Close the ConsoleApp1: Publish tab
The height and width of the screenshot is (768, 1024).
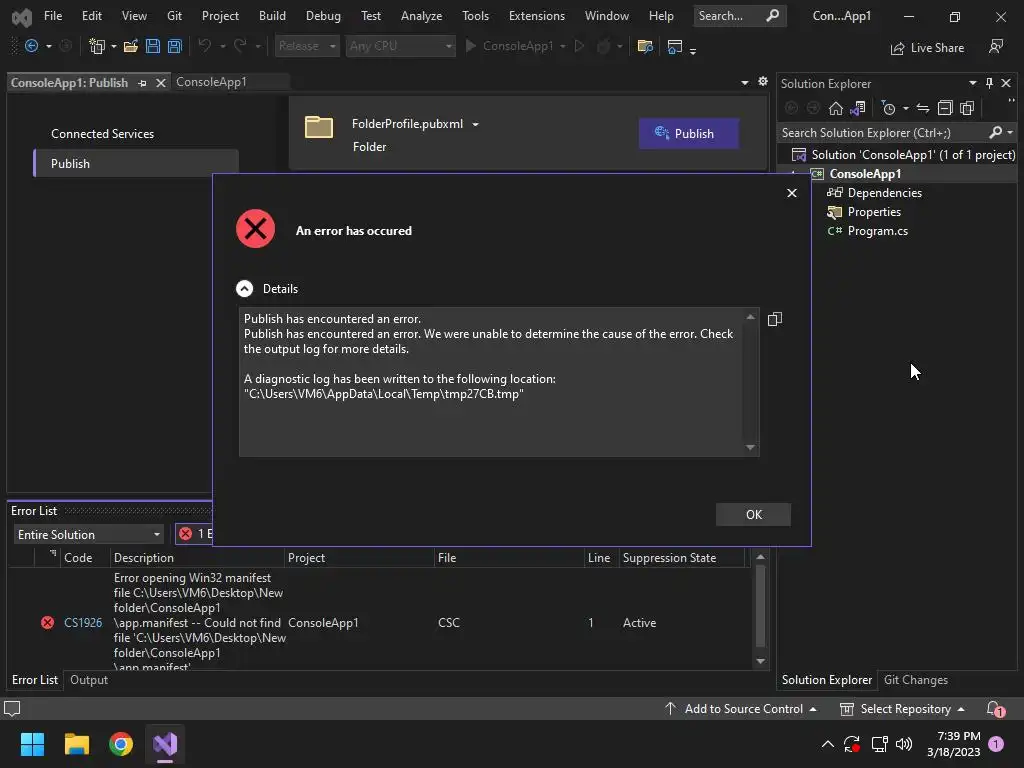[x=161, y=83]
